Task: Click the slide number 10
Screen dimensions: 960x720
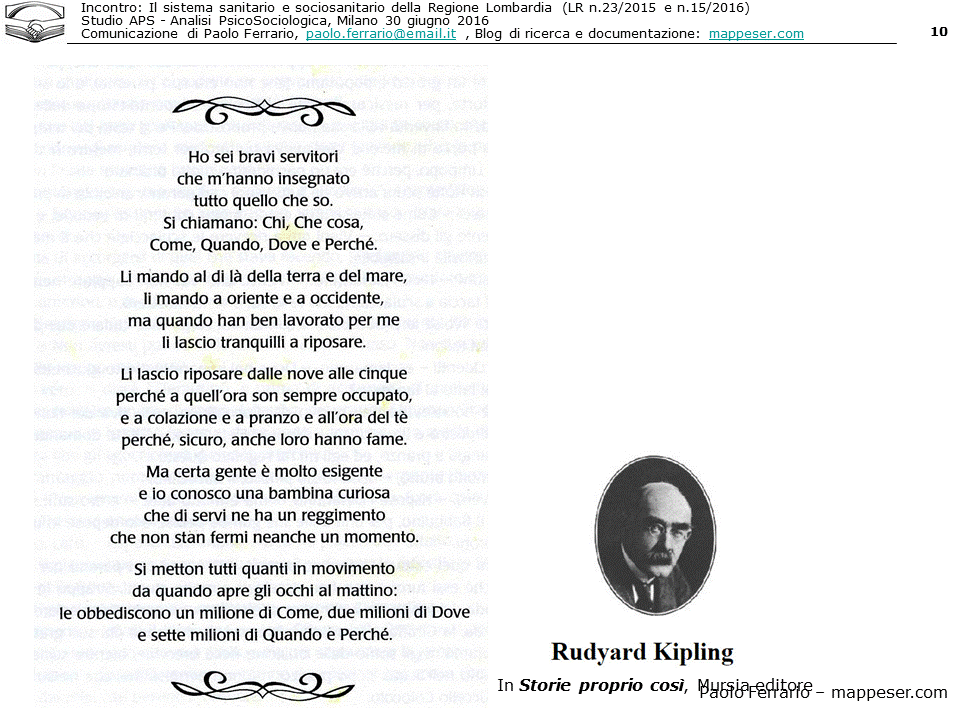Action: pos(938,31)
